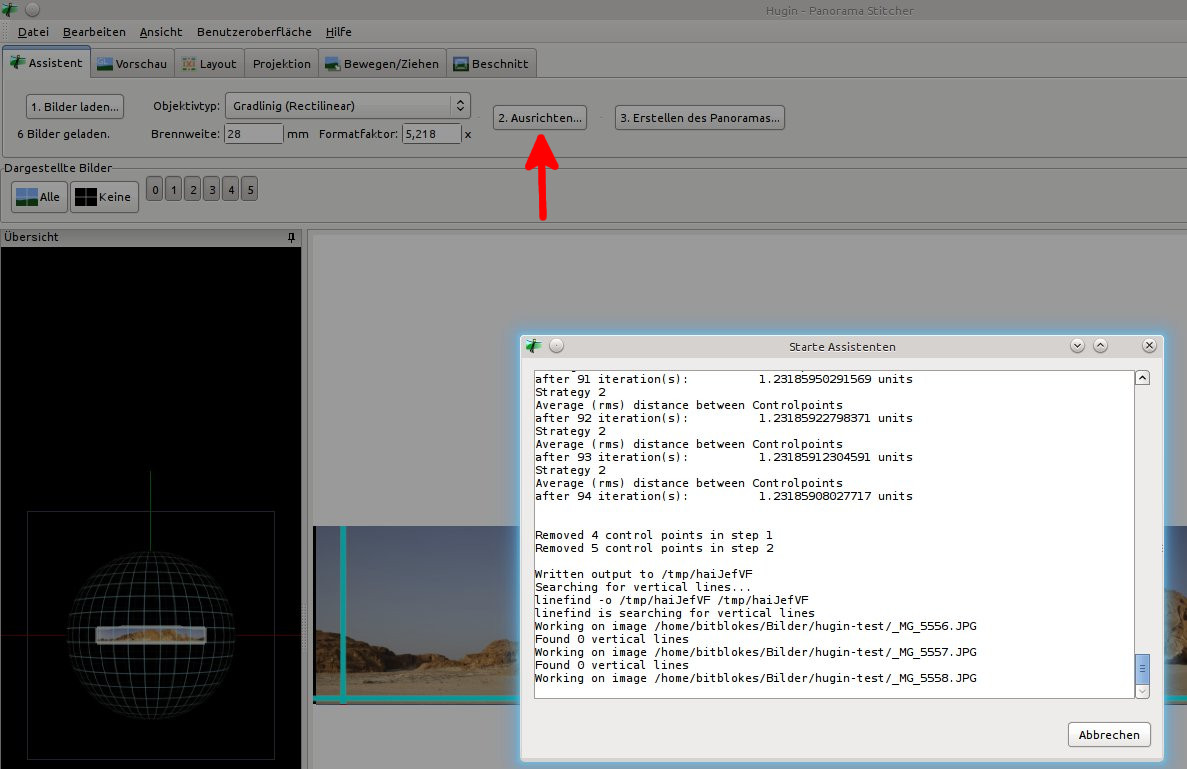
Task: Click the sphere overview thumbnail
Action: (151, 635)
